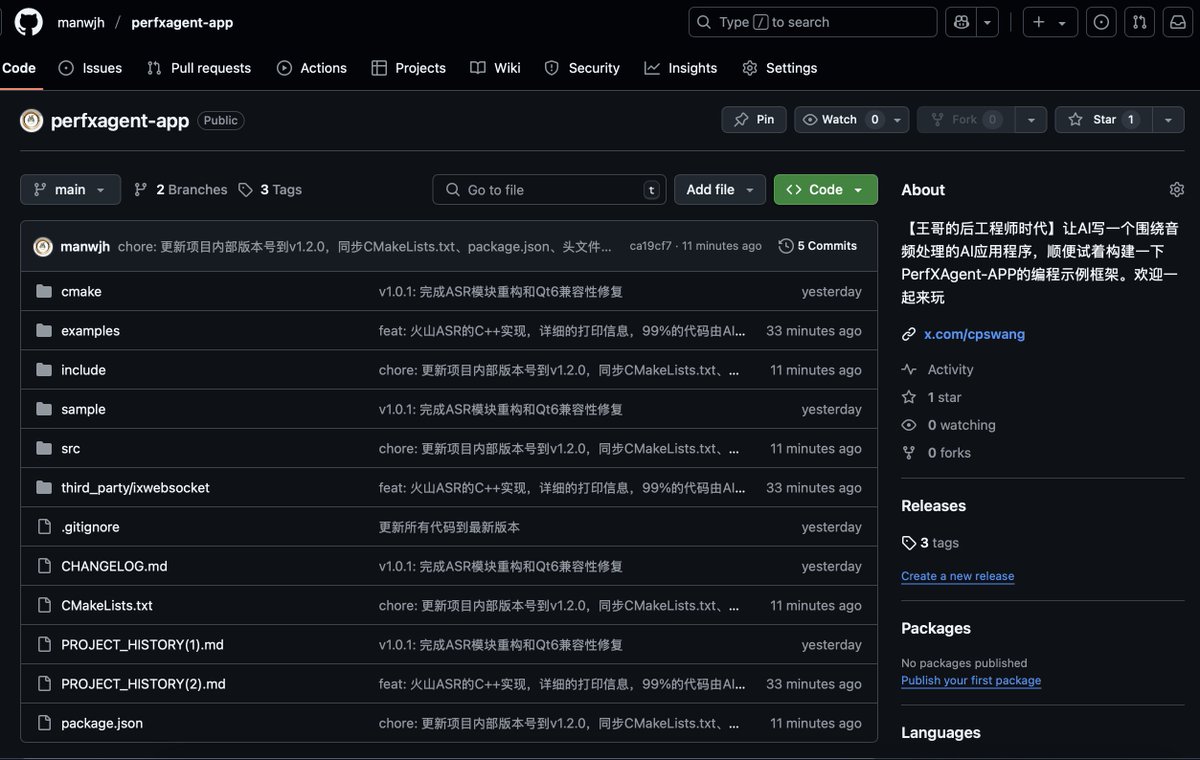Click the Activity pulse icon in the sidebar
The width and height of the screenshot is (1200, 760).
click(x=908, y=369)
